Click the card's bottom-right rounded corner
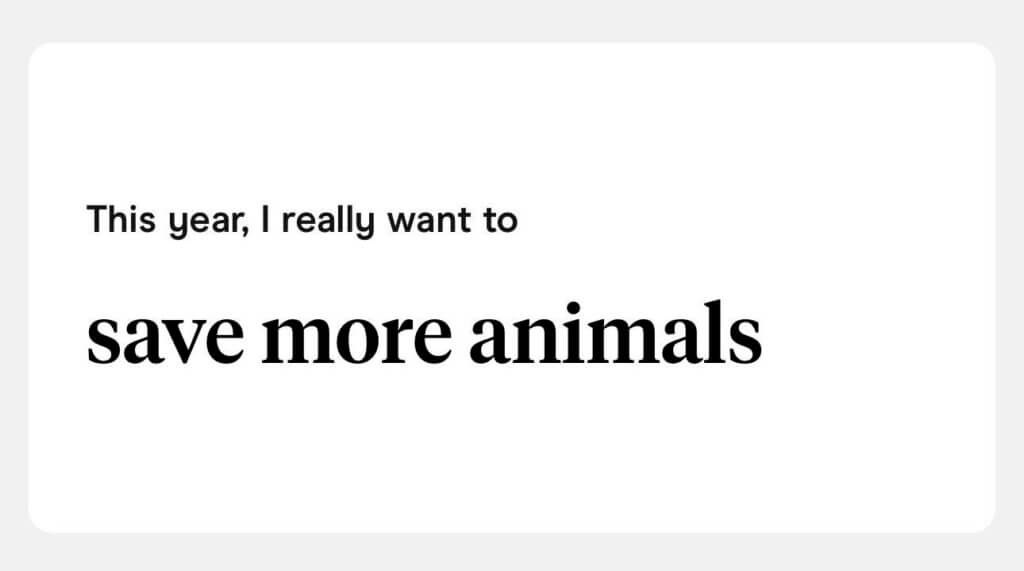Screen dimensions: 1024x571 (986, 523)
